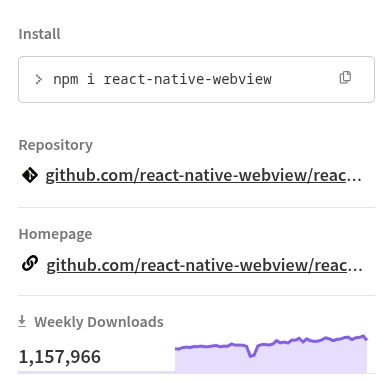Click the git repository diamond icon
The width and height of the screenshot is (383, 382).
[30, 175]
